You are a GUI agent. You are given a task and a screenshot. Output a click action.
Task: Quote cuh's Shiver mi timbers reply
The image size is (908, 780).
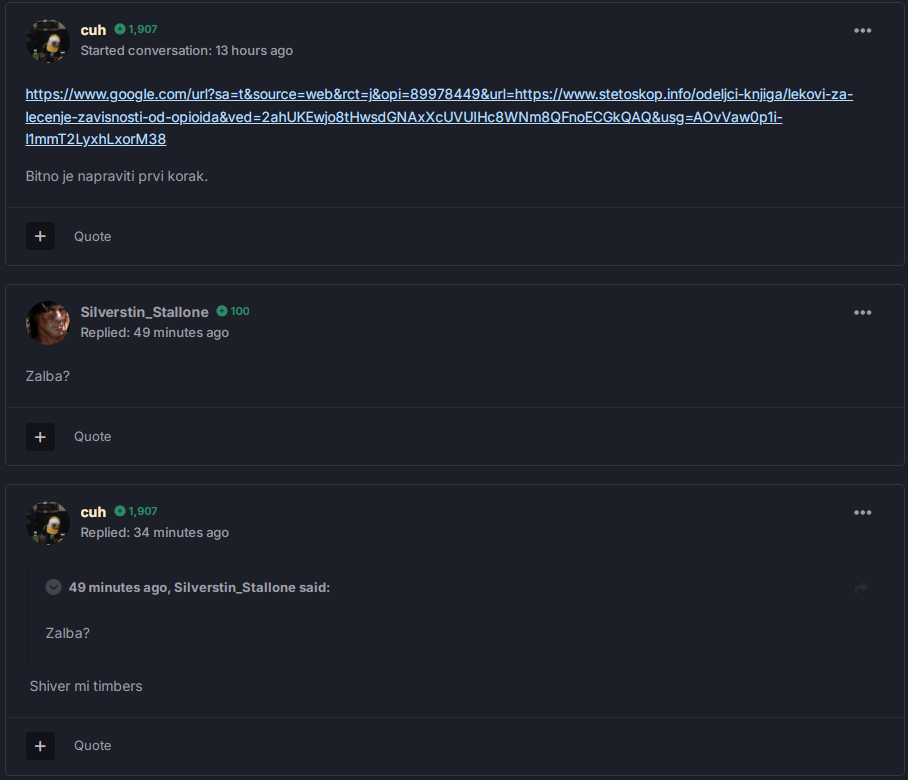[x=93, y=746]
